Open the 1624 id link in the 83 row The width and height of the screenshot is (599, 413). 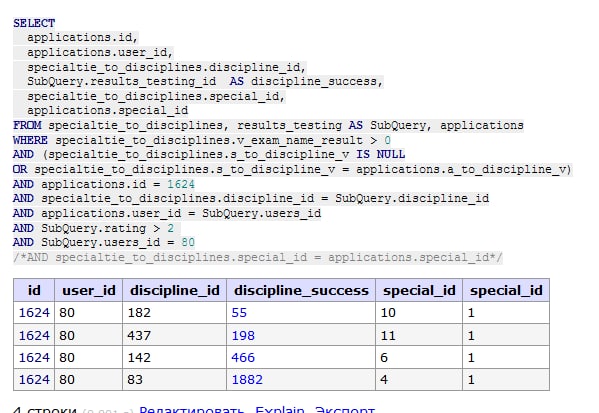pos(34,380)
